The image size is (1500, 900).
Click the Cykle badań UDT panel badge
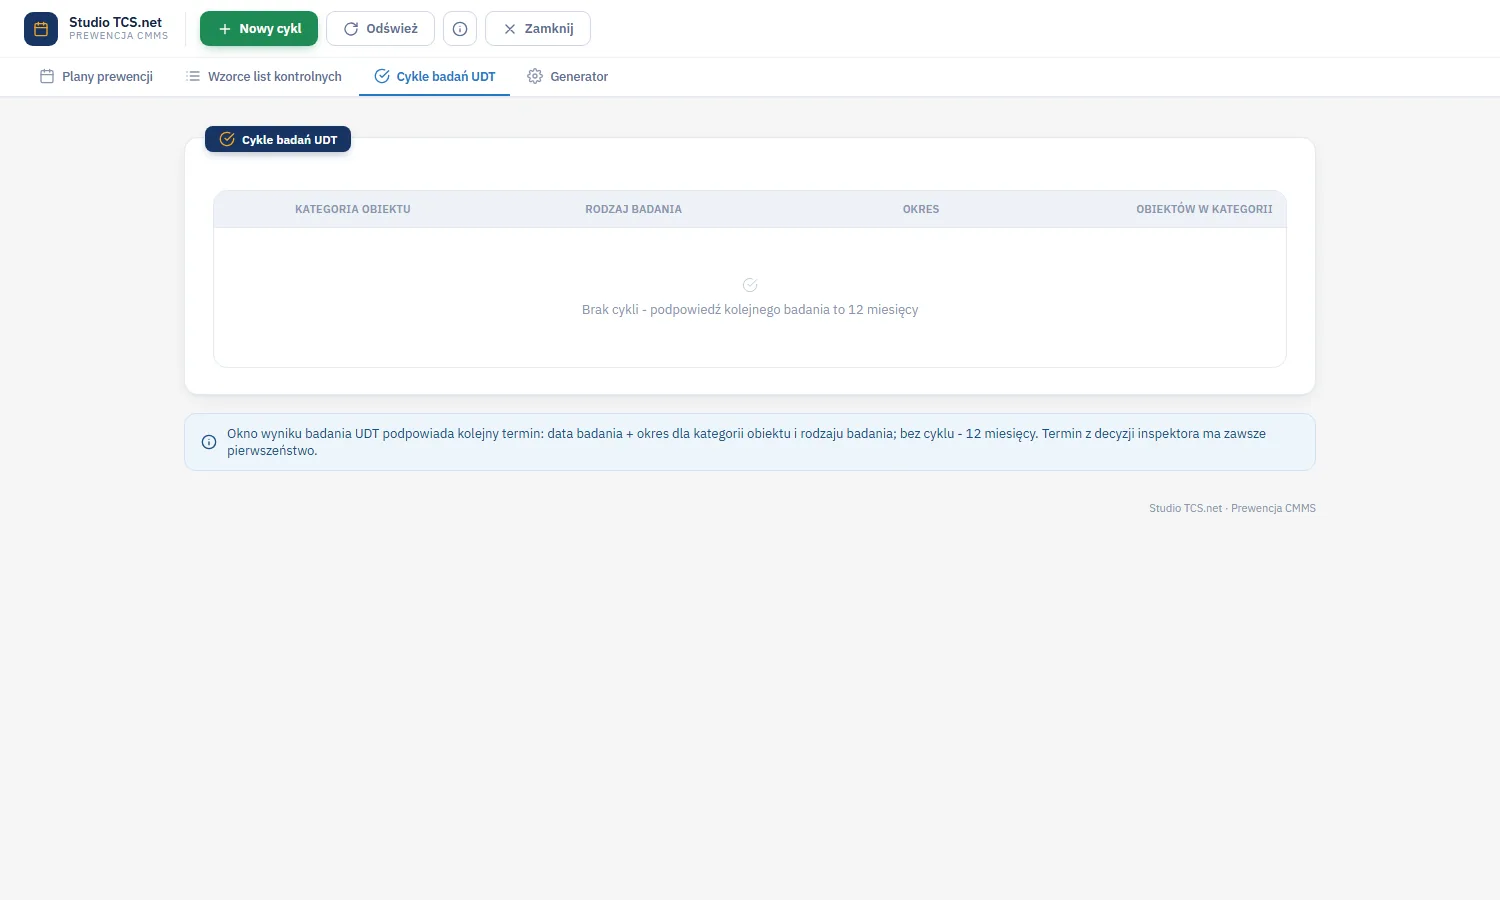pyautogui.click(x=278, y=140)
